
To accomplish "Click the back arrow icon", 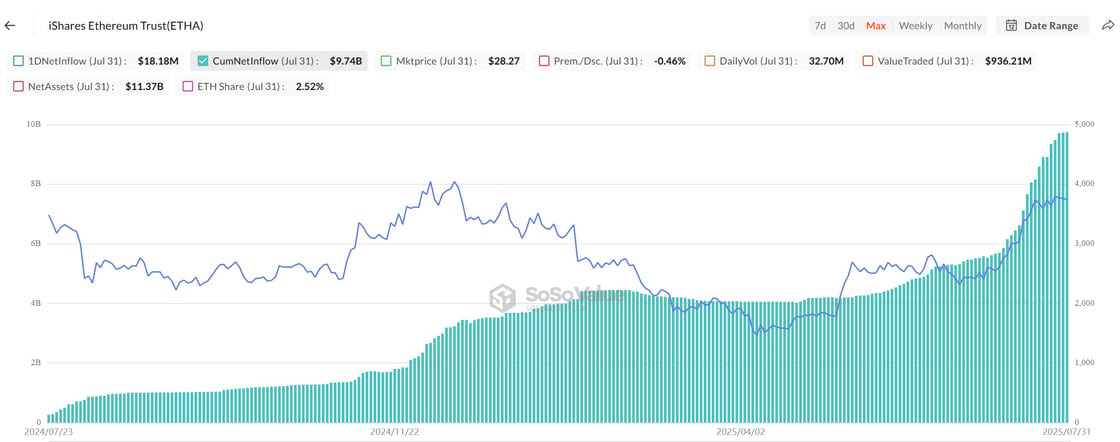I will 9,26.
